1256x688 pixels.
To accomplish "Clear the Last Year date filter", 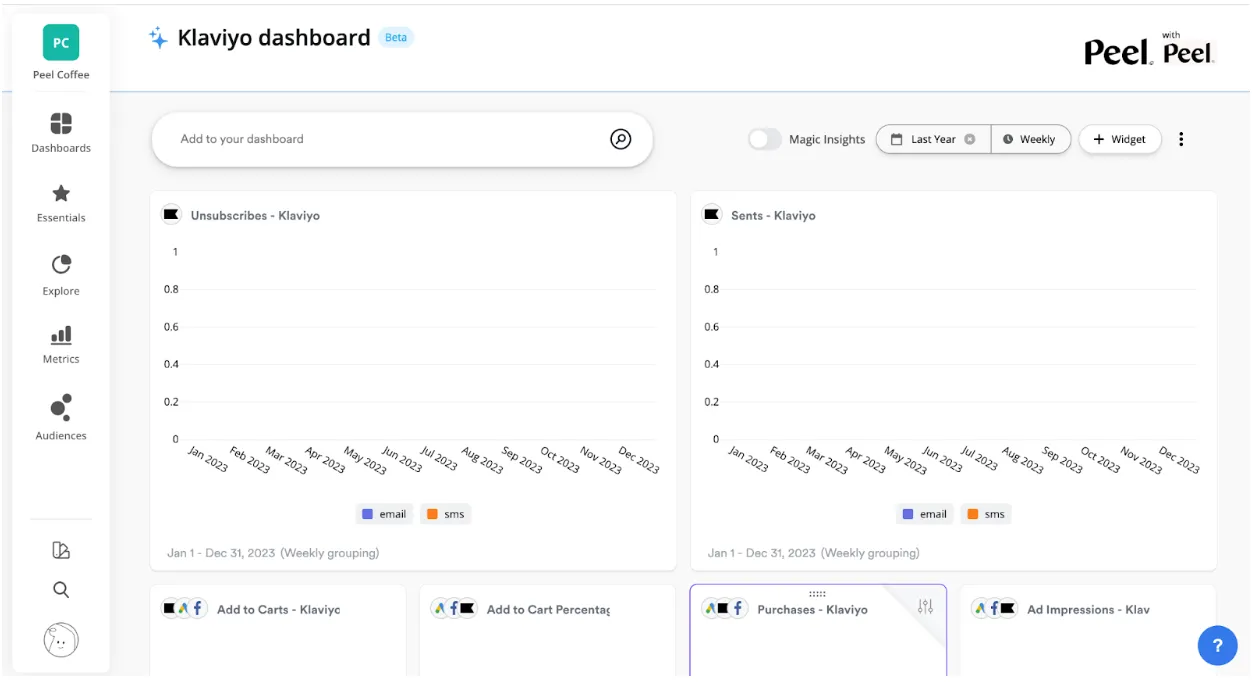I will [969, 139].
